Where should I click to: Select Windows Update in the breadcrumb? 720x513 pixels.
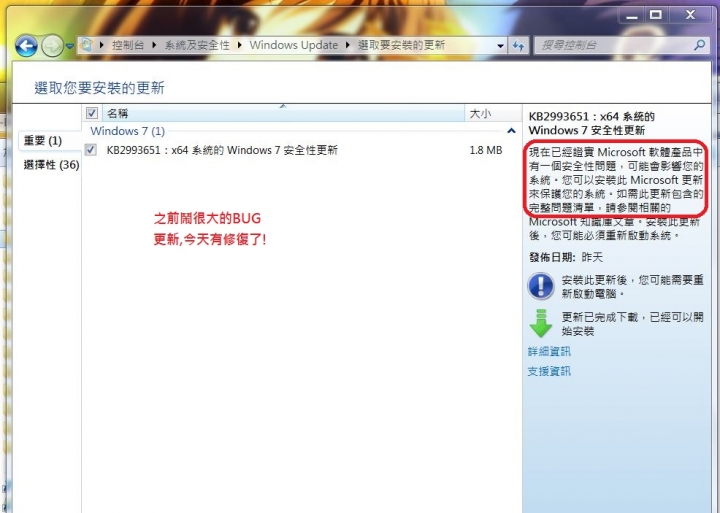pos(293,45)
